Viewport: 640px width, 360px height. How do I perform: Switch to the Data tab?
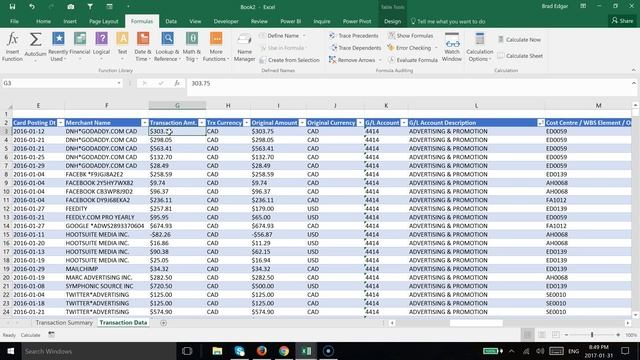point(171,21)
